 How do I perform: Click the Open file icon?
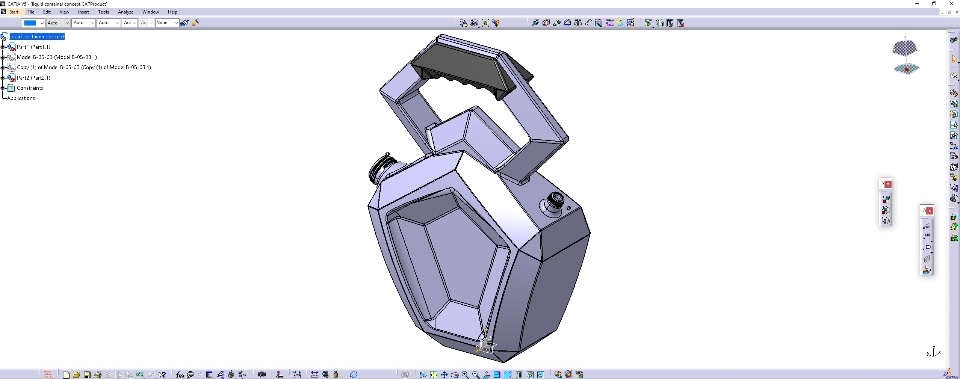click(76, 374)
